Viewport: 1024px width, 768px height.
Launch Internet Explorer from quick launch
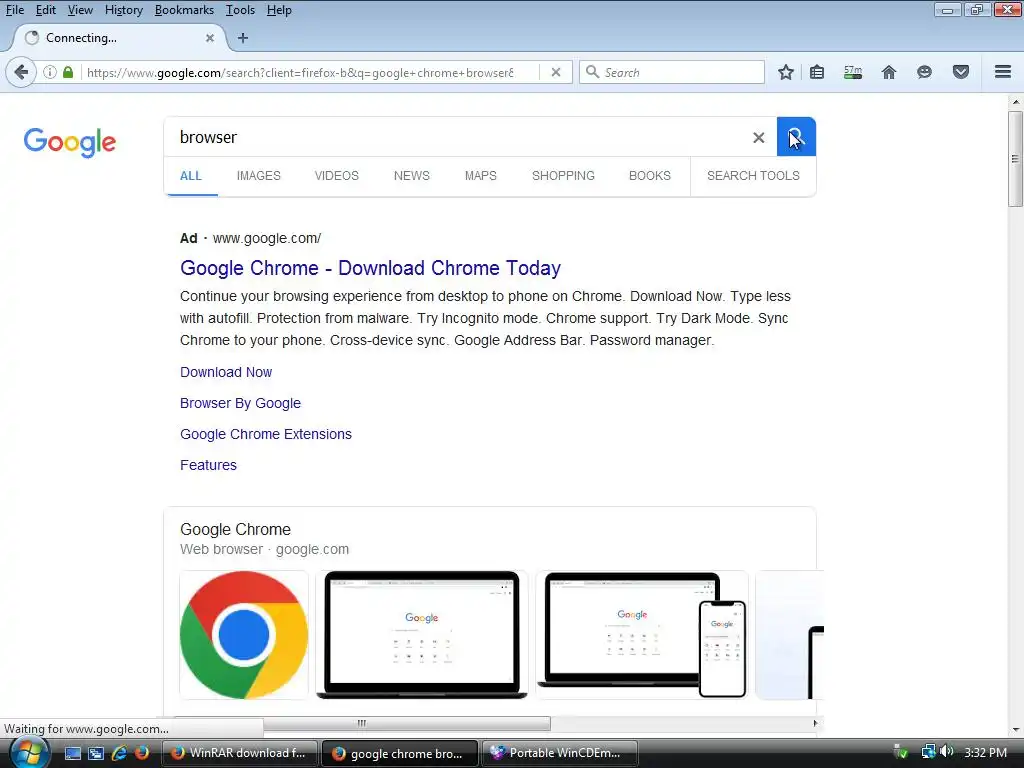coord(119,753)
